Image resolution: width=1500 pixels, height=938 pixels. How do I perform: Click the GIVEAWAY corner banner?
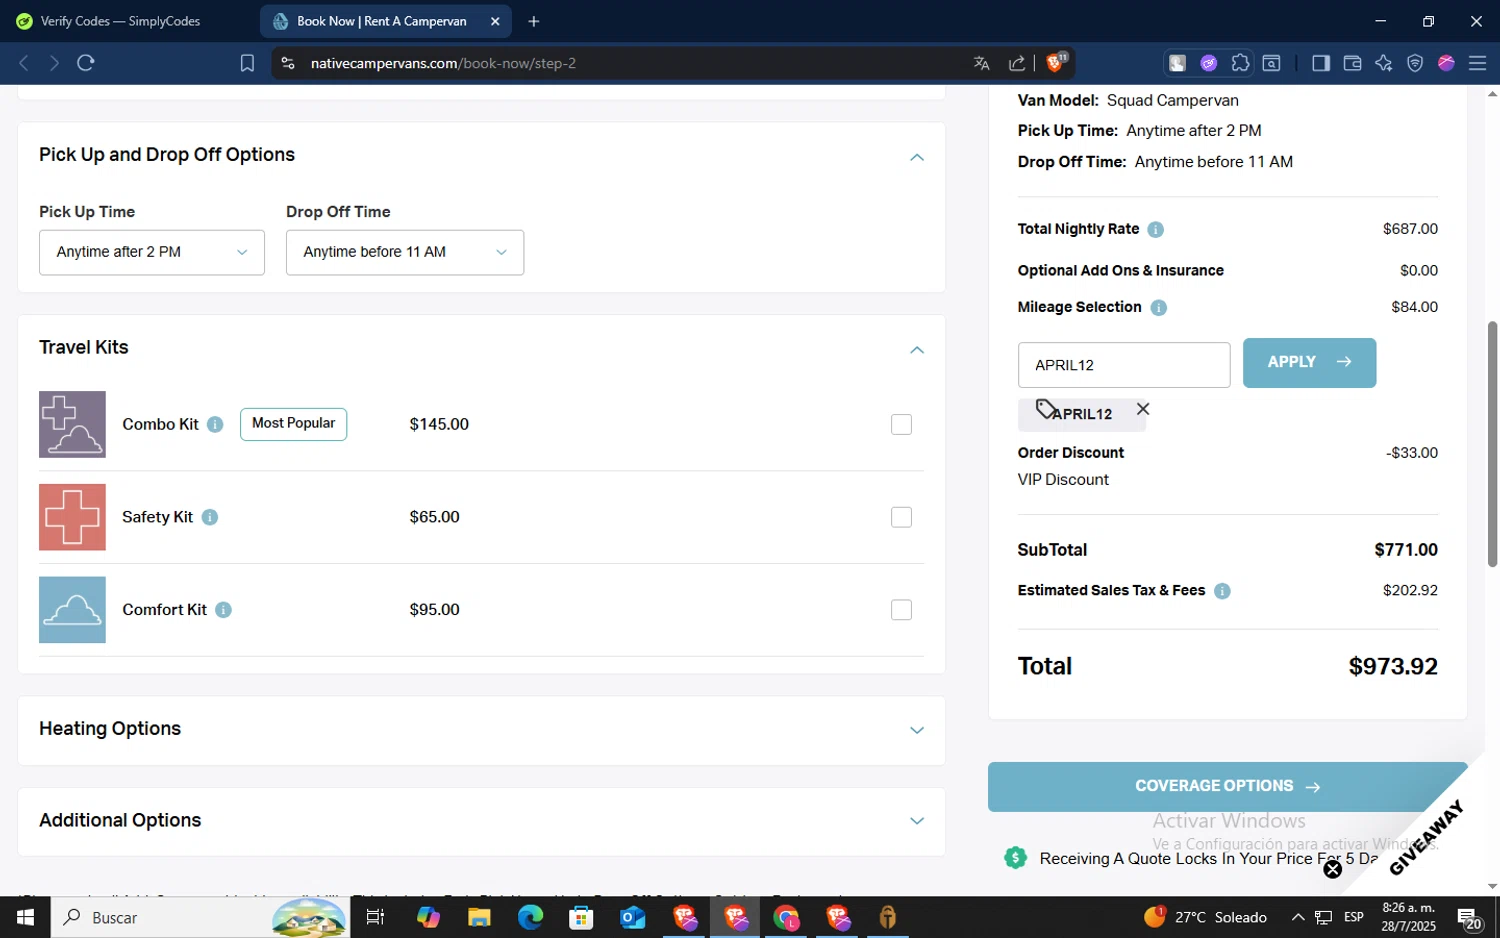[1428, 837]
